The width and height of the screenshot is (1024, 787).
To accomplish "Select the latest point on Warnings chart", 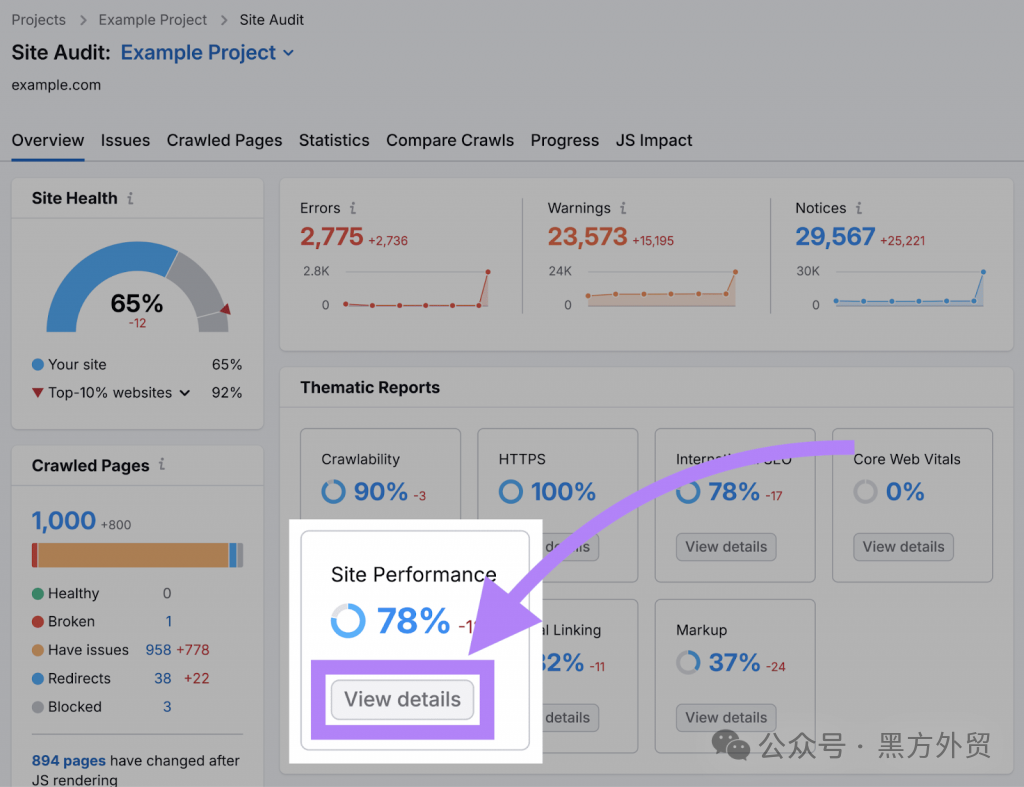I will (x=735, y=272).
